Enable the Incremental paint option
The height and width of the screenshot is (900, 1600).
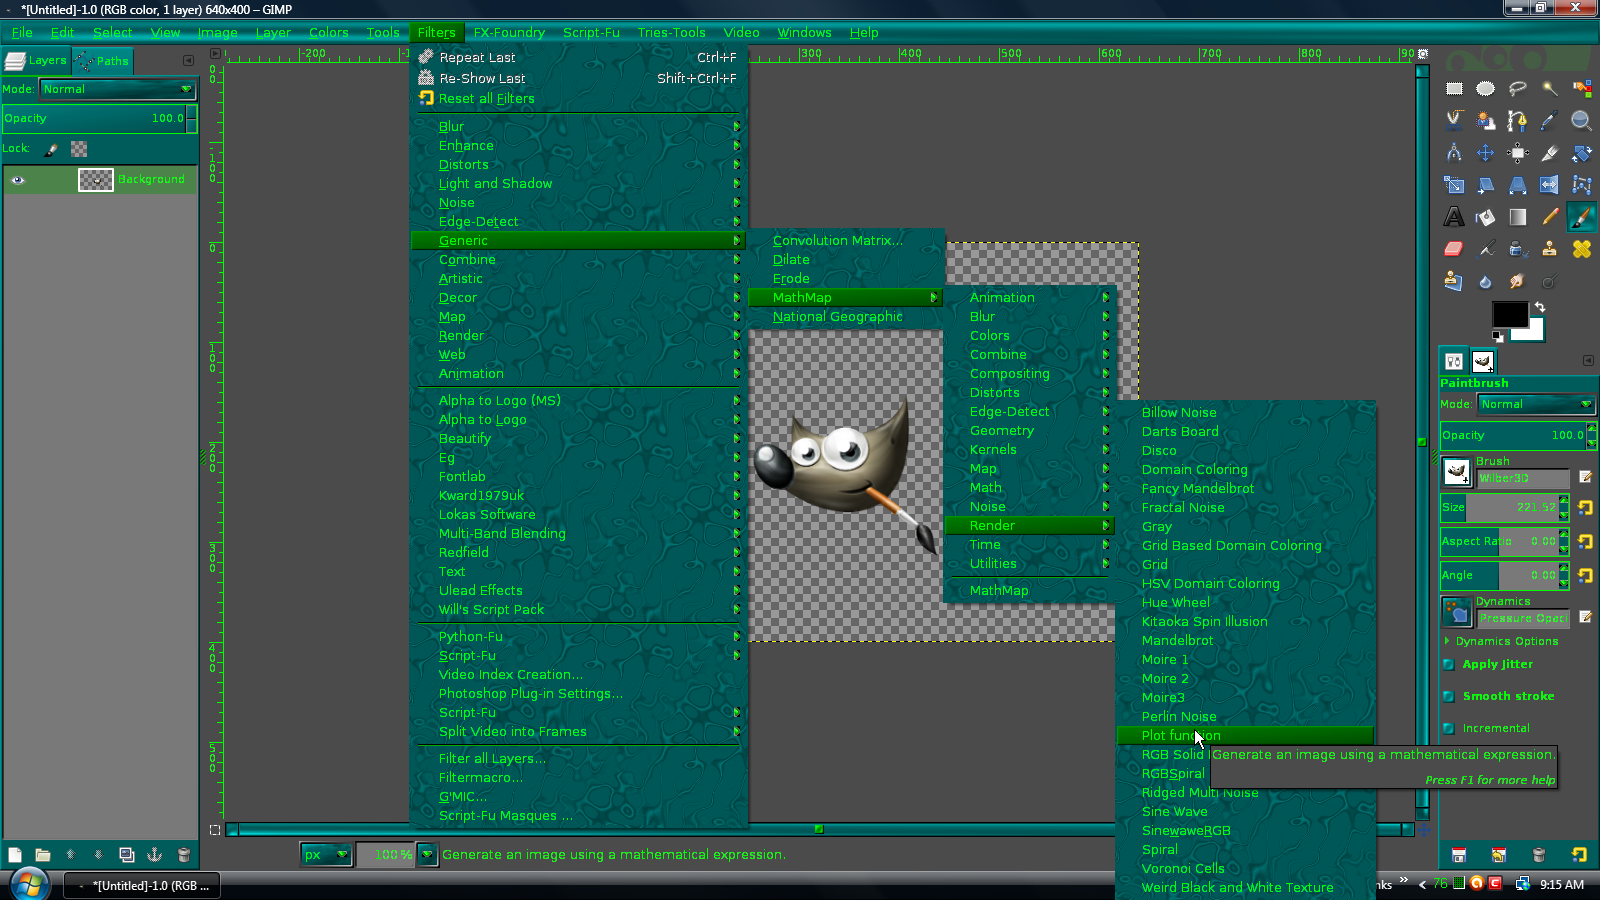(1450, 728)
